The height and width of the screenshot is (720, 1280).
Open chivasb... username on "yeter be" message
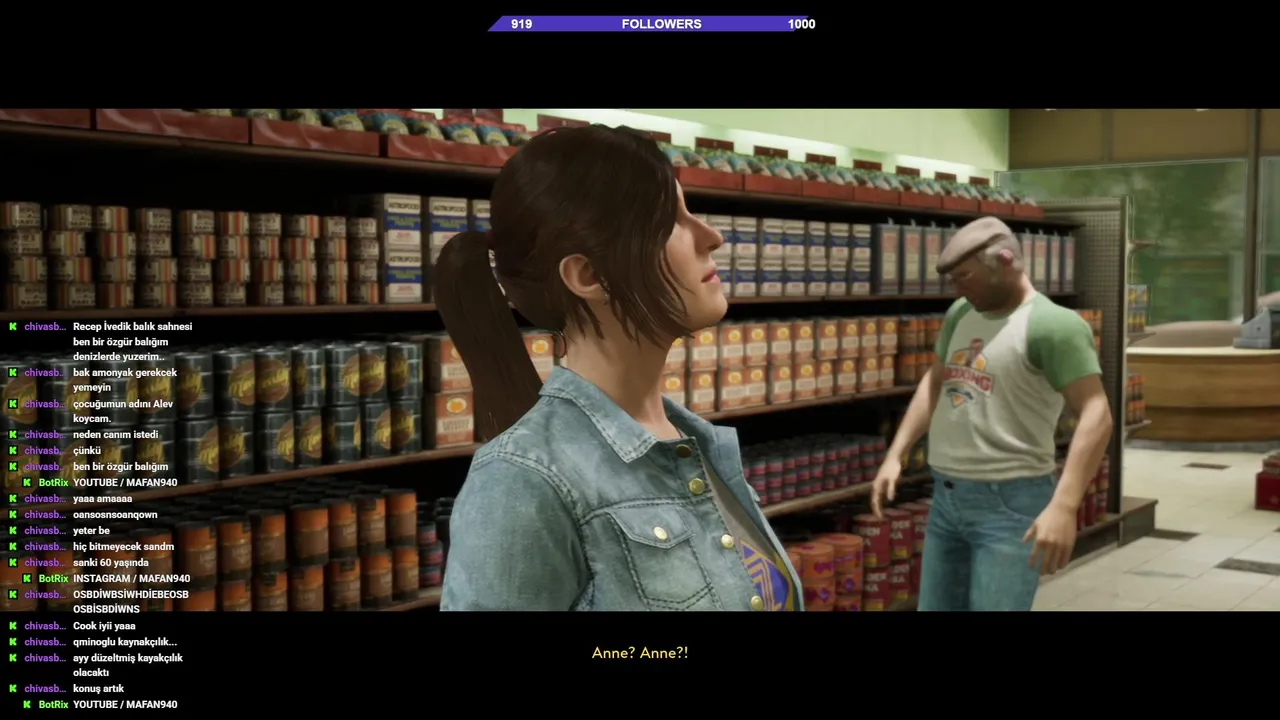45,531
